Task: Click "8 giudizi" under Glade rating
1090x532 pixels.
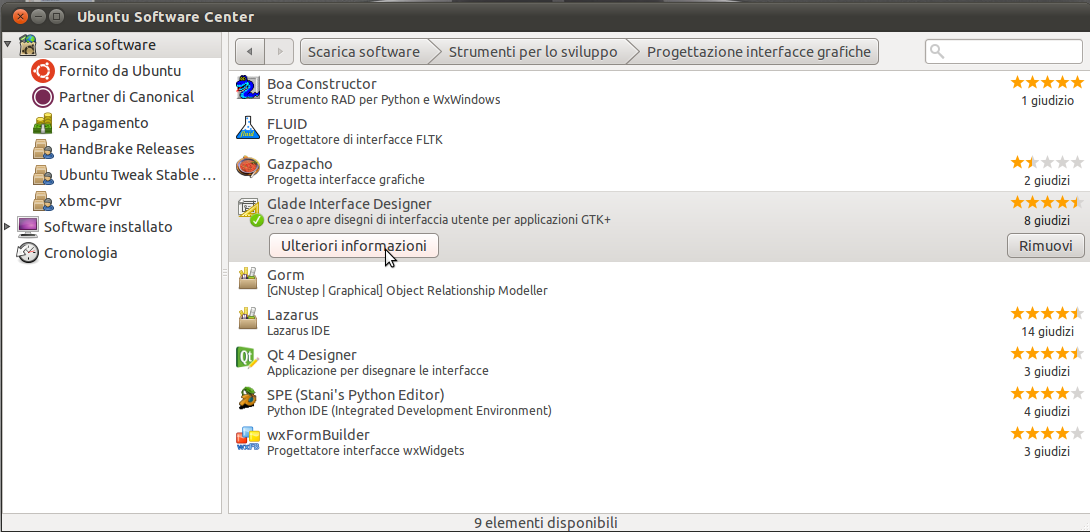Action: coord(1047,221)
